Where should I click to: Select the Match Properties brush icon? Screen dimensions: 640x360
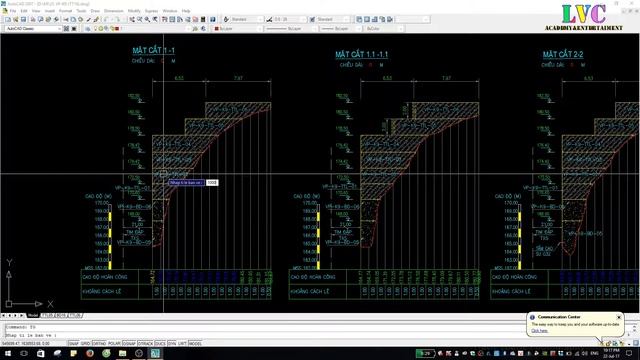[89, 19]
